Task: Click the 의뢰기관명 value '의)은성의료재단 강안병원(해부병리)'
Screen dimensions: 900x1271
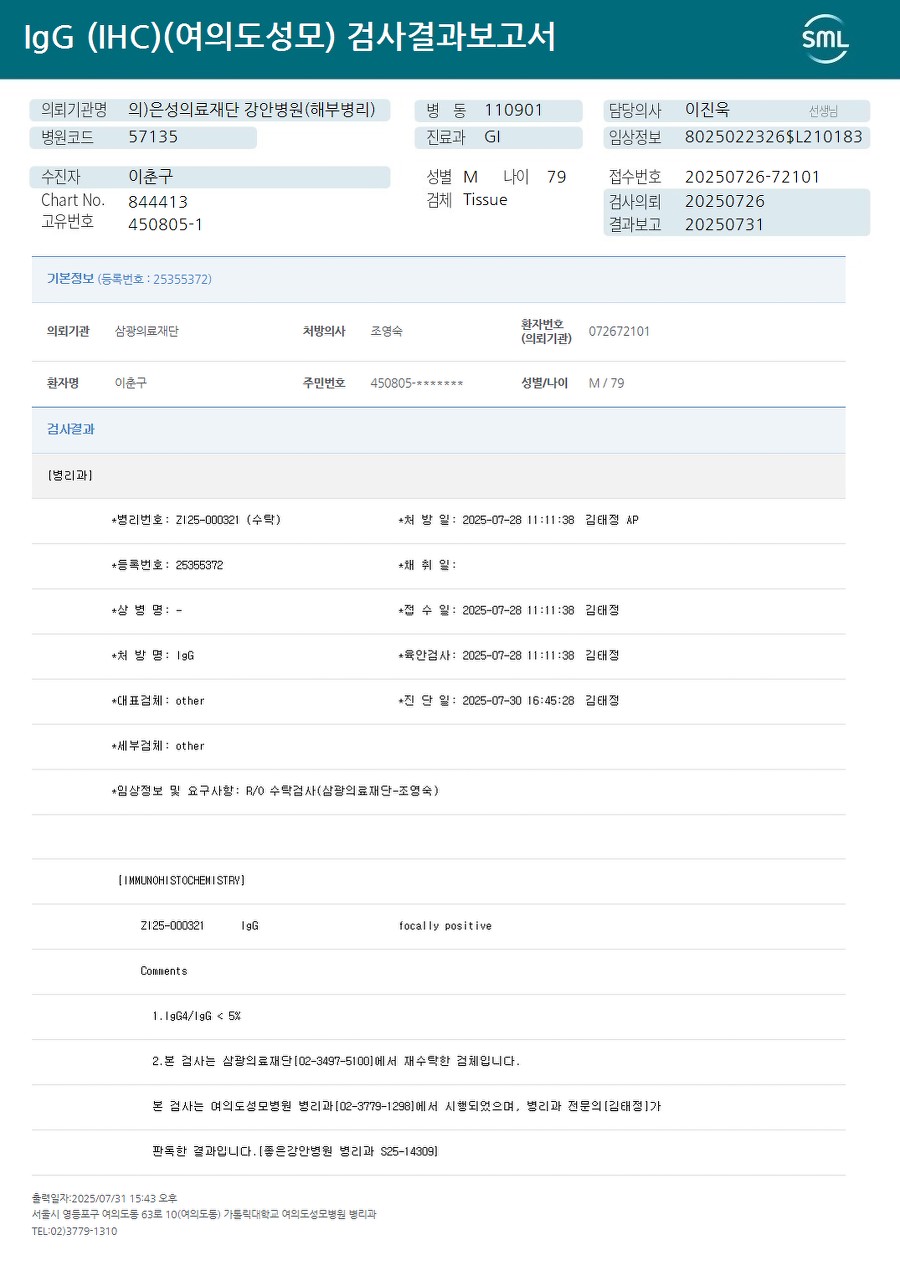Action: coord(253,110)
